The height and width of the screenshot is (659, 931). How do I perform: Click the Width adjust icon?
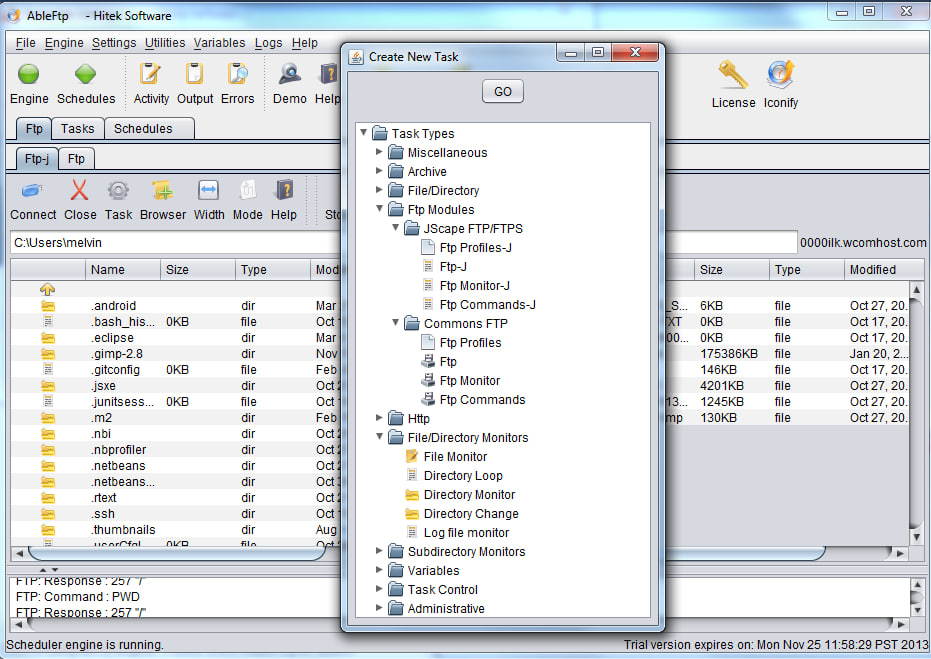pyautogui.click(x=208, y=191)
